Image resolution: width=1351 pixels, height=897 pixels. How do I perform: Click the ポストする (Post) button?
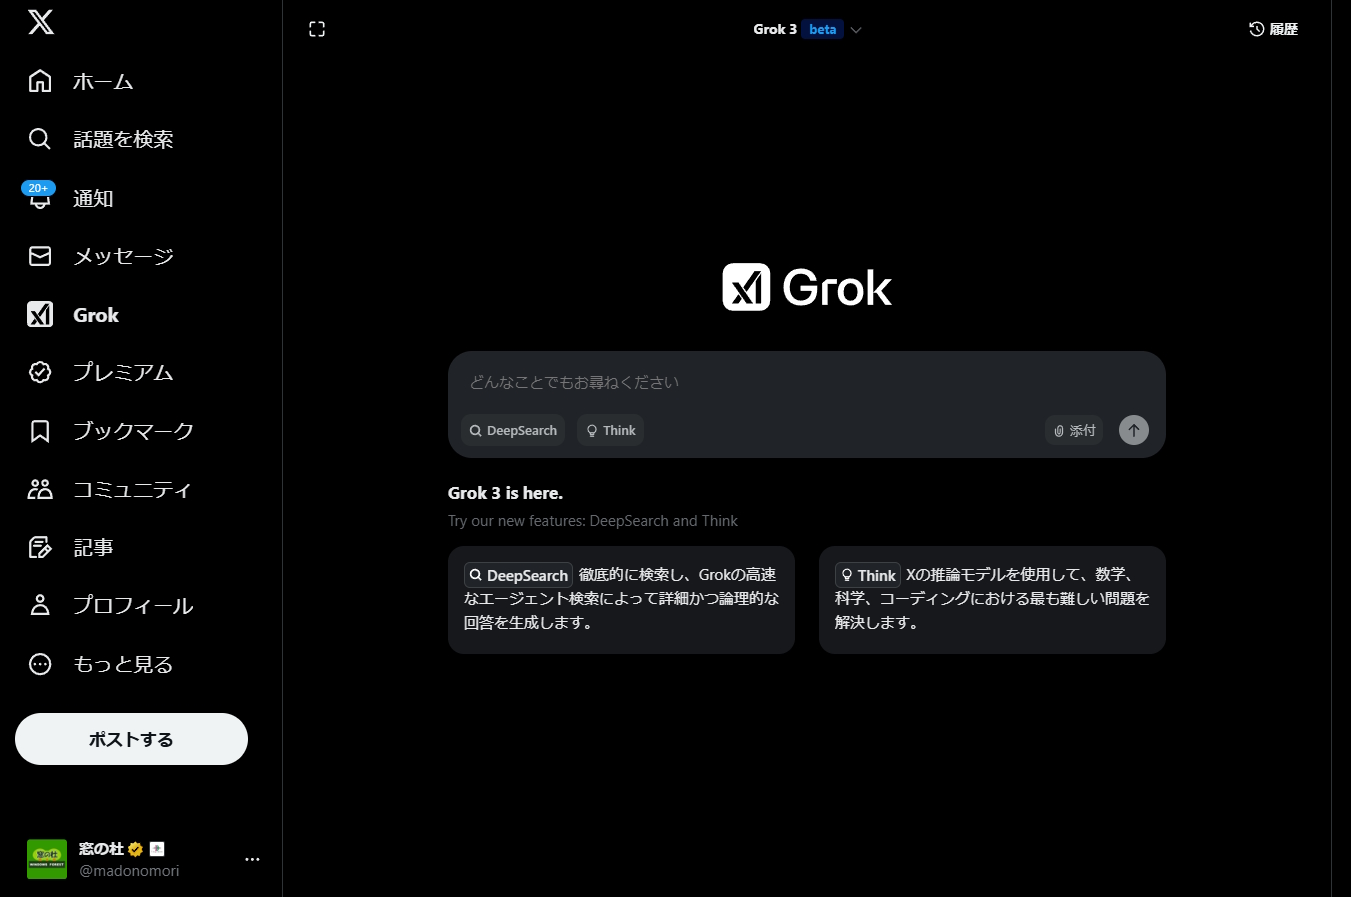[131, 739]
